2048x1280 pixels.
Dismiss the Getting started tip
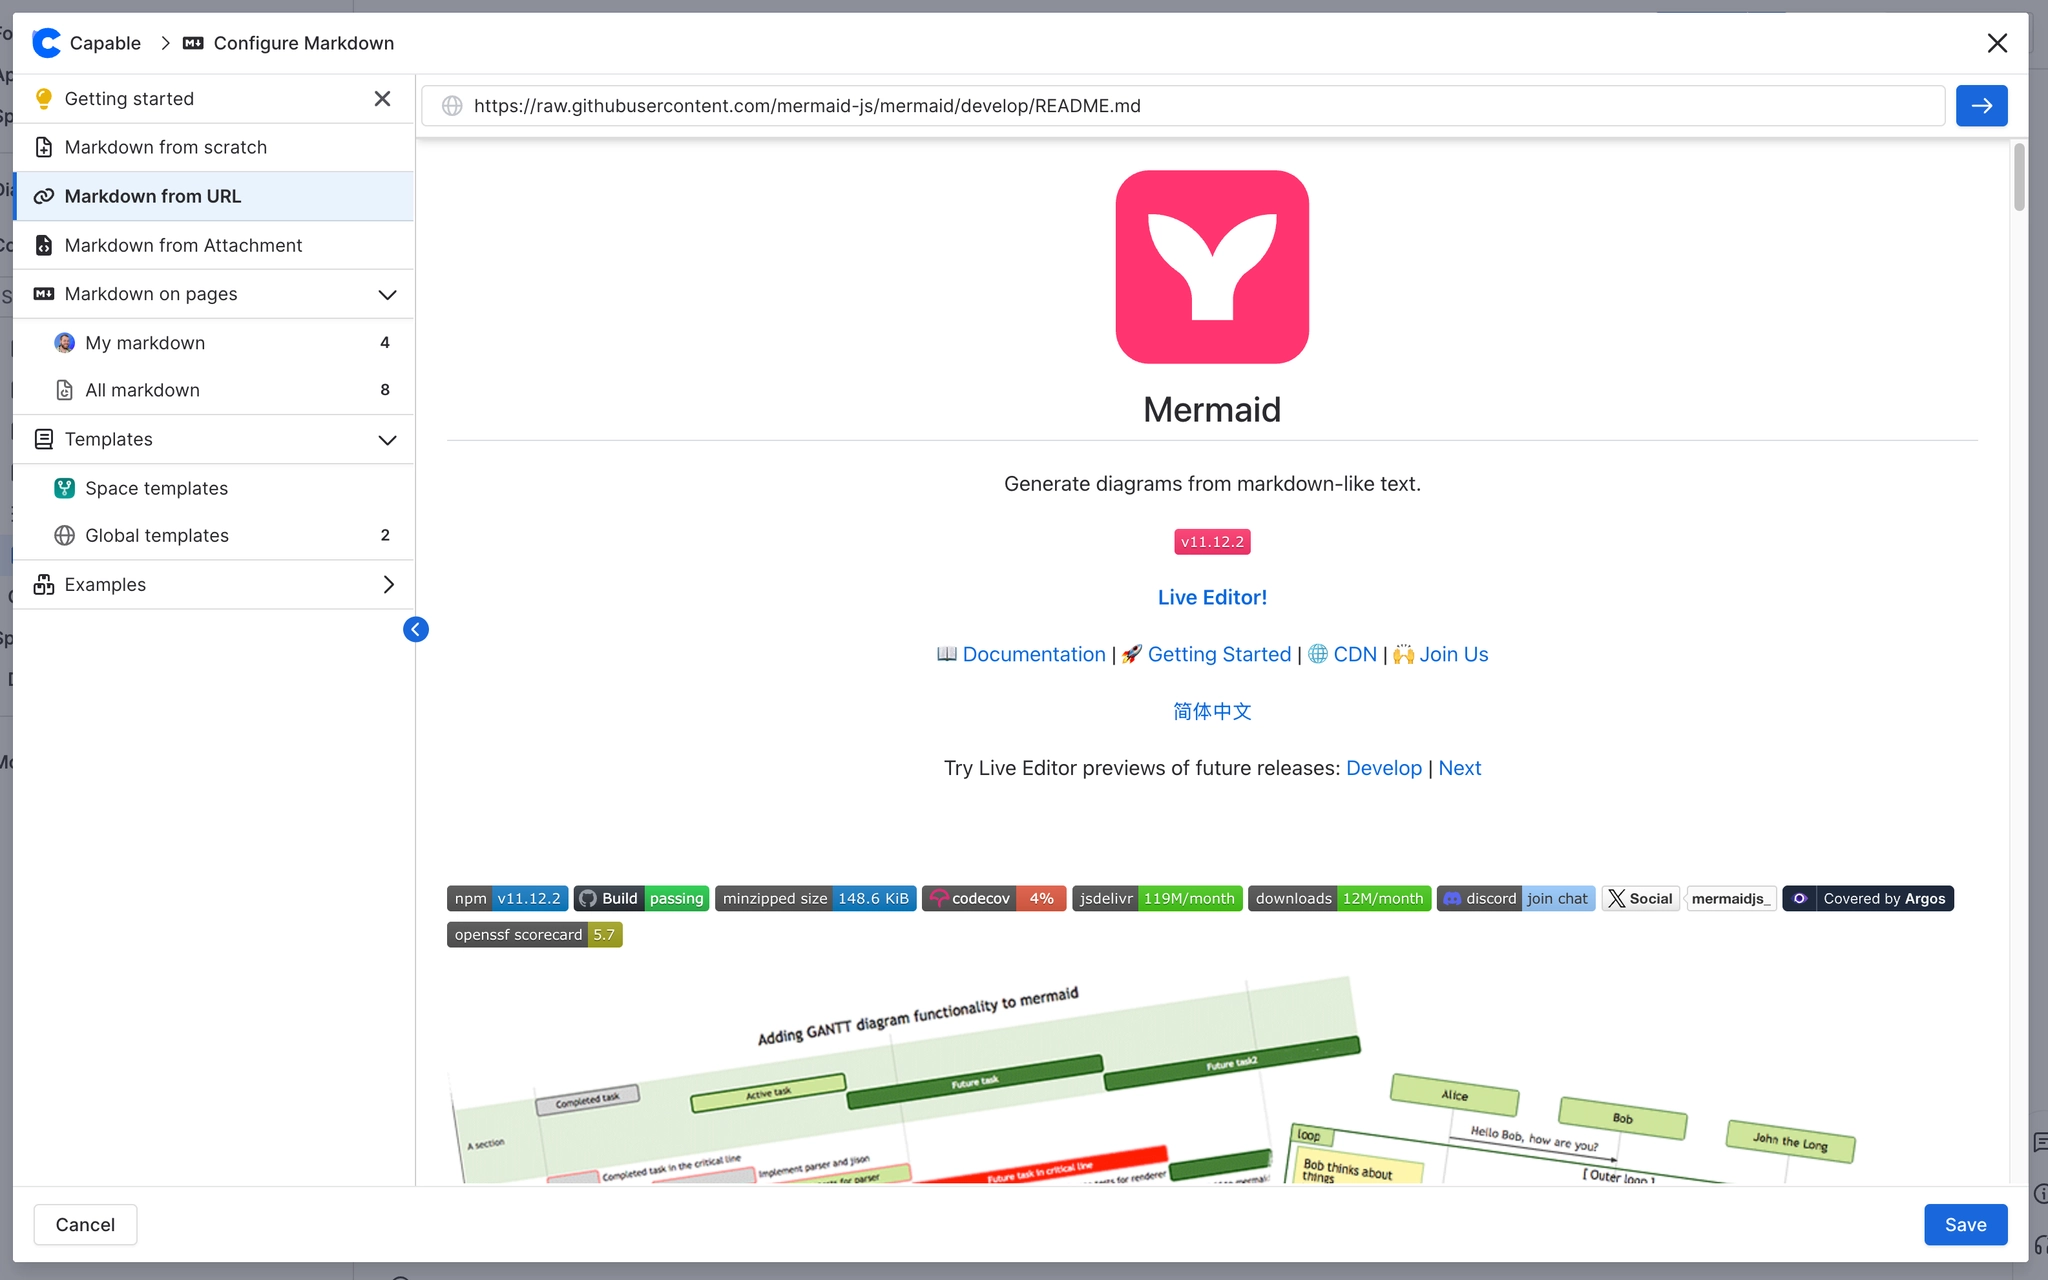382,98
